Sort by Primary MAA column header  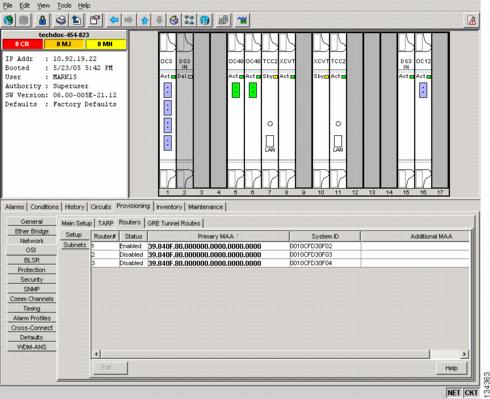[218, 236]
